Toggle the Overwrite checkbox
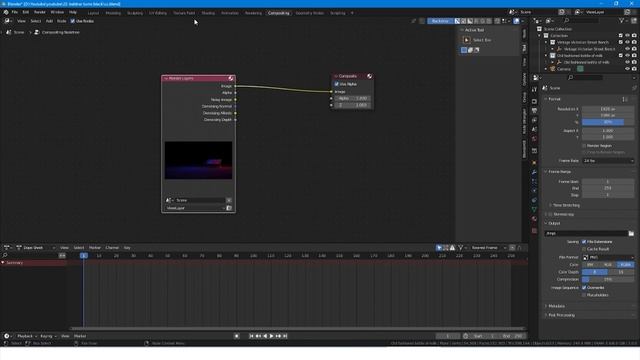Image resolution: width=640 pixels, height=360 pixels. pos(584,288)
